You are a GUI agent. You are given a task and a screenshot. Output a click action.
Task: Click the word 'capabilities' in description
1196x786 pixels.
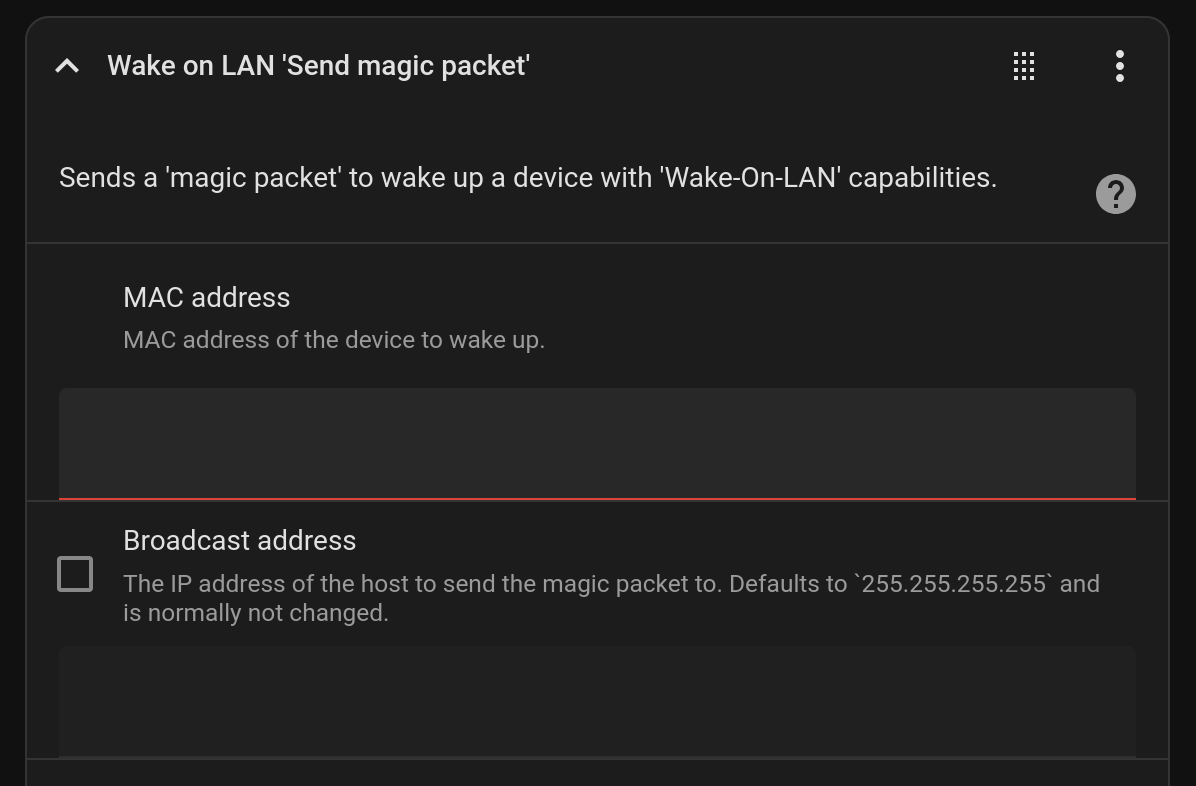pos(922,178)
